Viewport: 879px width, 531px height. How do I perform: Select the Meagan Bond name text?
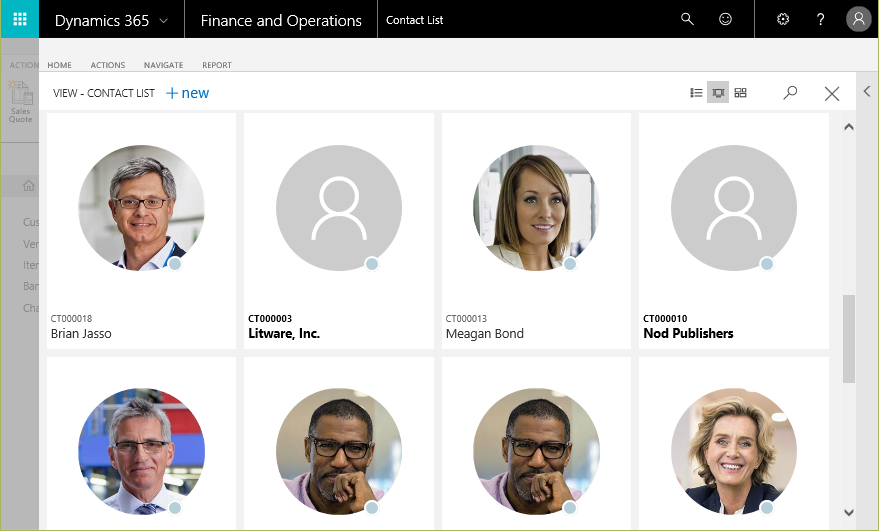click(x=484, y=334)
